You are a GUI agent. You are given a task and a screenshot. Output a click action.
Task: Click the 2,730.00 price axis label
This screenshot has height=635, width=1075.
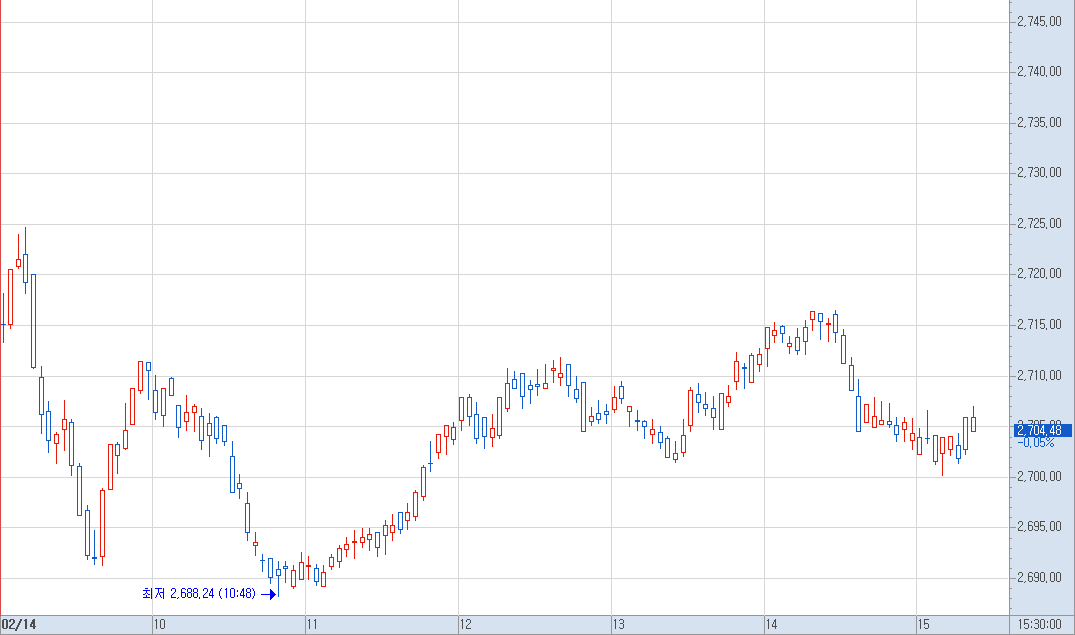point(1039,172)
